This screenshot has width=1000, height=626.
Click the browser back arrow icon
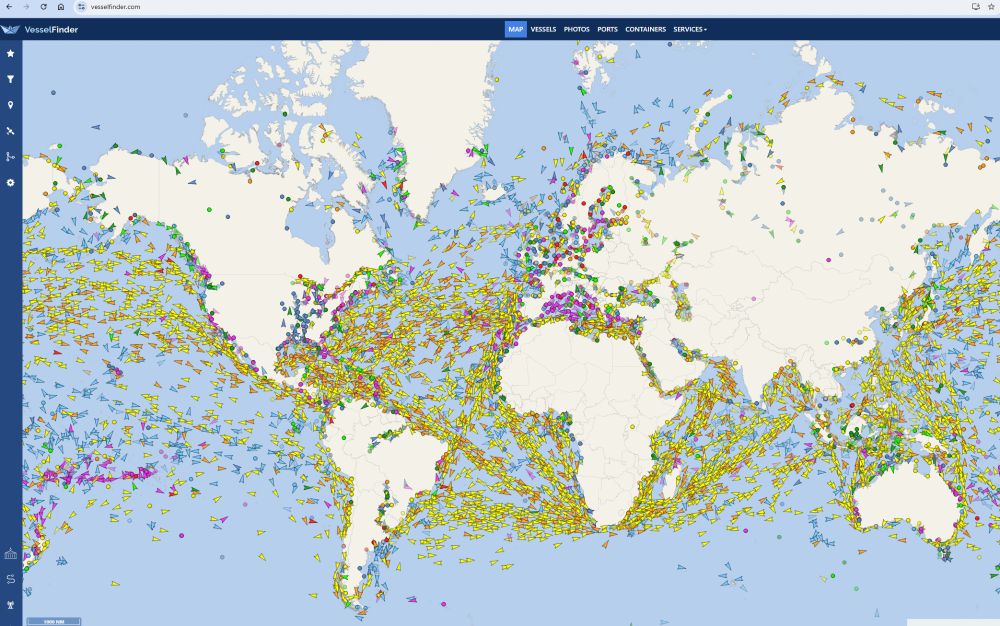[x=9, y=8]
